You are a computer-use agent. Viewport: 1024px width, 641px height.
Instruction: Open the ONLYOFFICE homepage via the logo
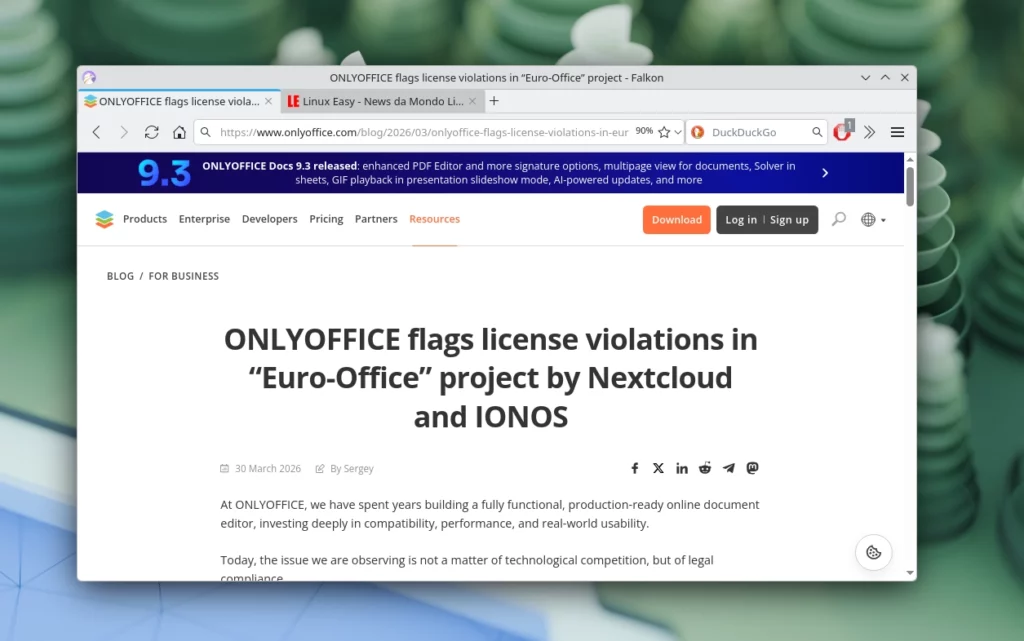coord(104,219)
